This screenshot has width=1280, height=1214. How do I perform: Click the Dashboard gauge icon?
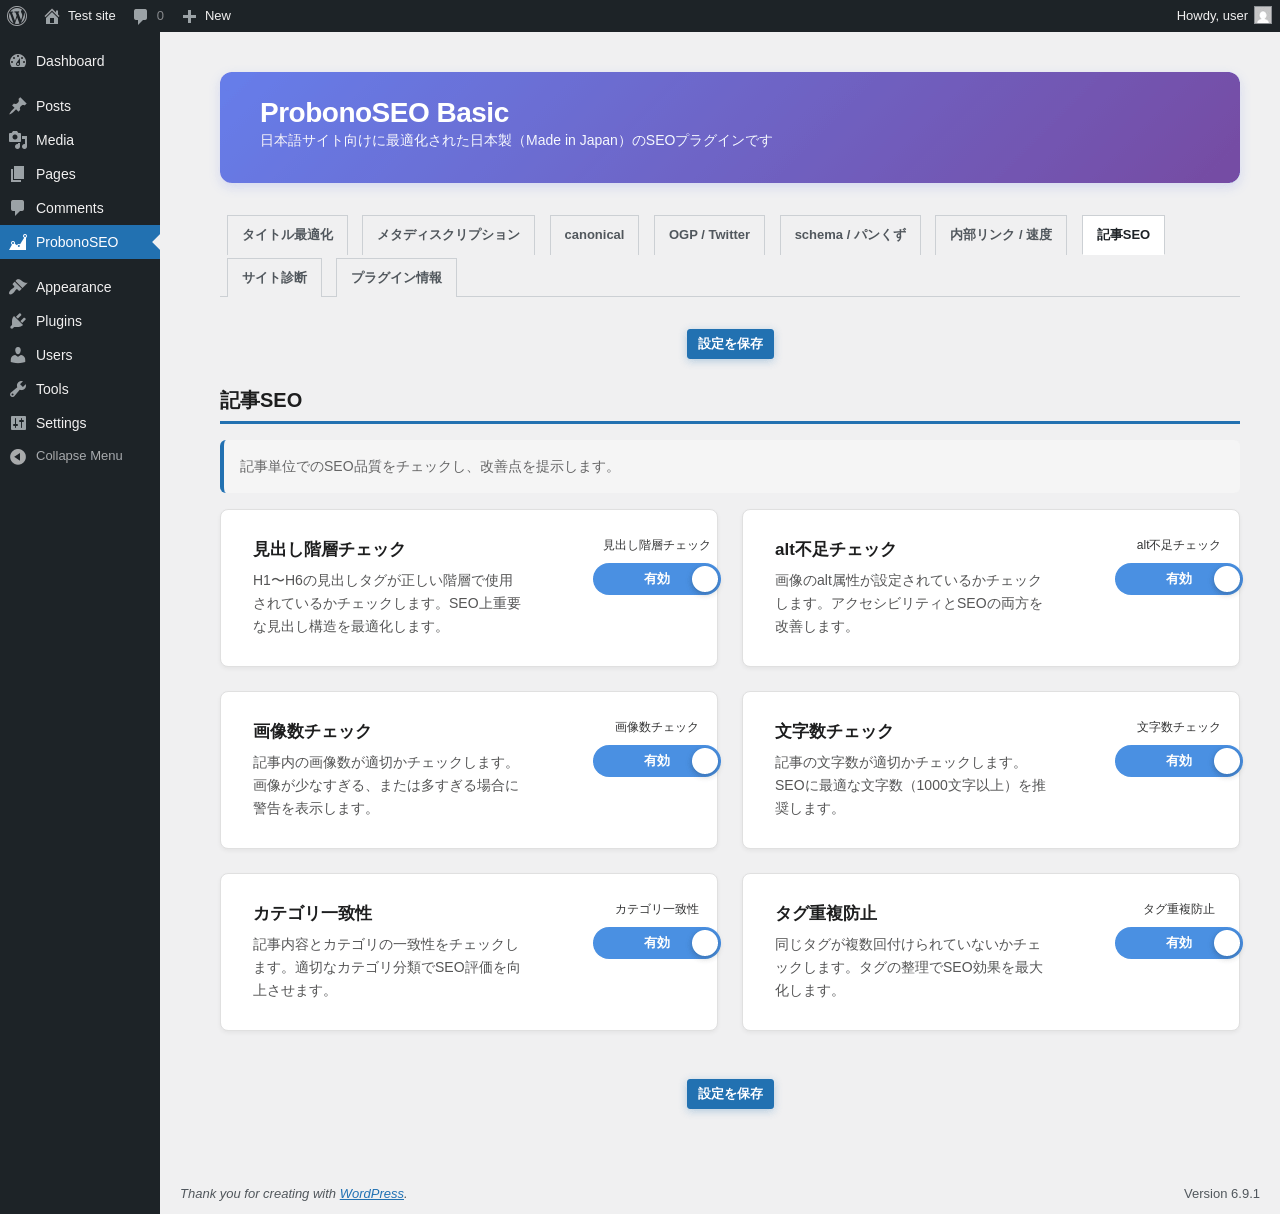(x=18, y=61)
